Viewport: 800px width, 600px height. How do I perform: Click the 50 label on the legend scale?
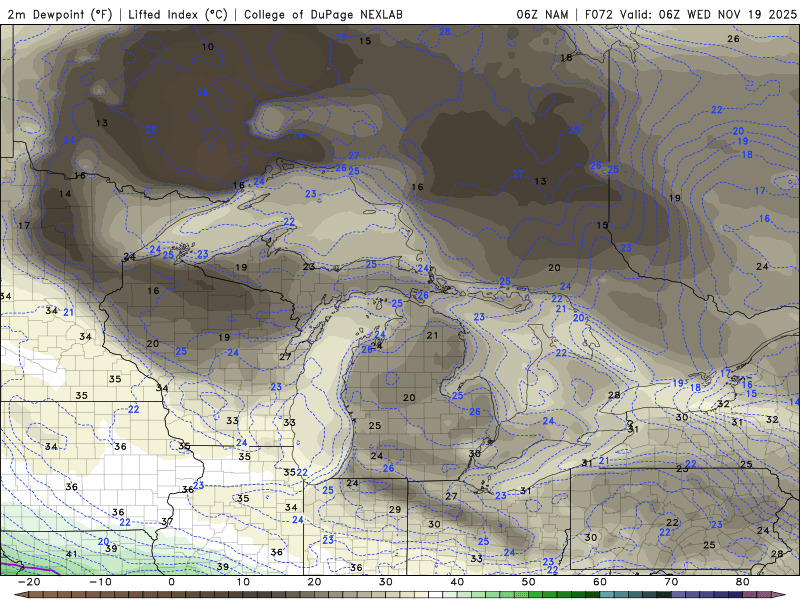click(529, 582)
